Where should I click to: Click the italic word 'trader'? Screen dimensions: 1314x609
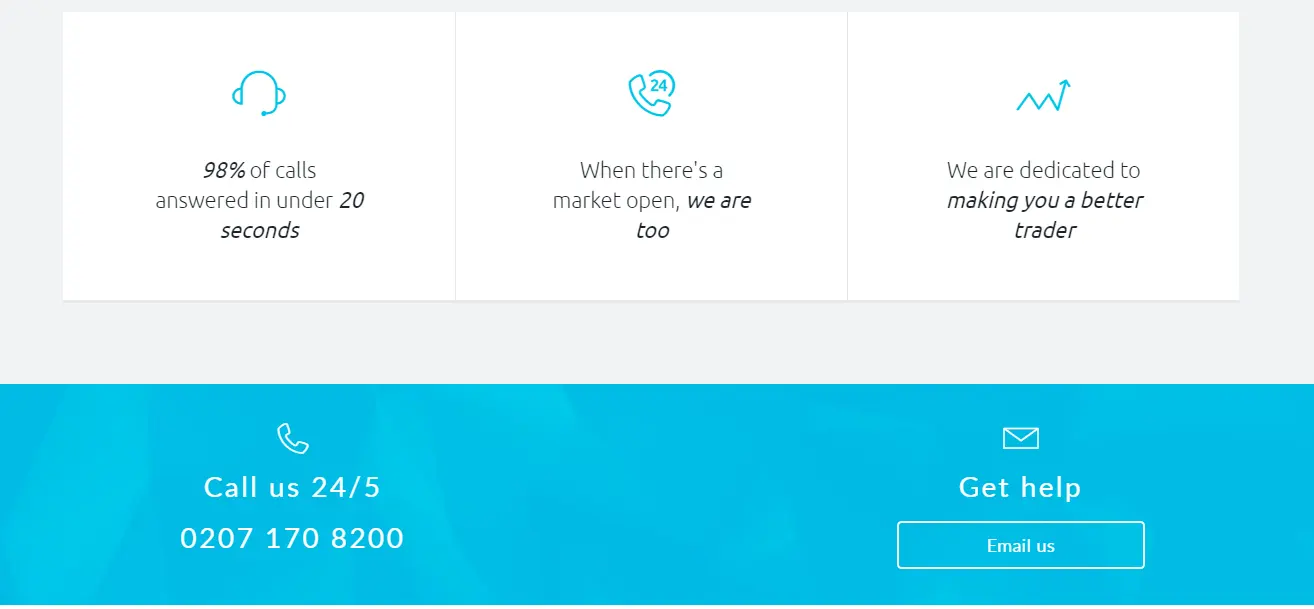coord(1044,230)
